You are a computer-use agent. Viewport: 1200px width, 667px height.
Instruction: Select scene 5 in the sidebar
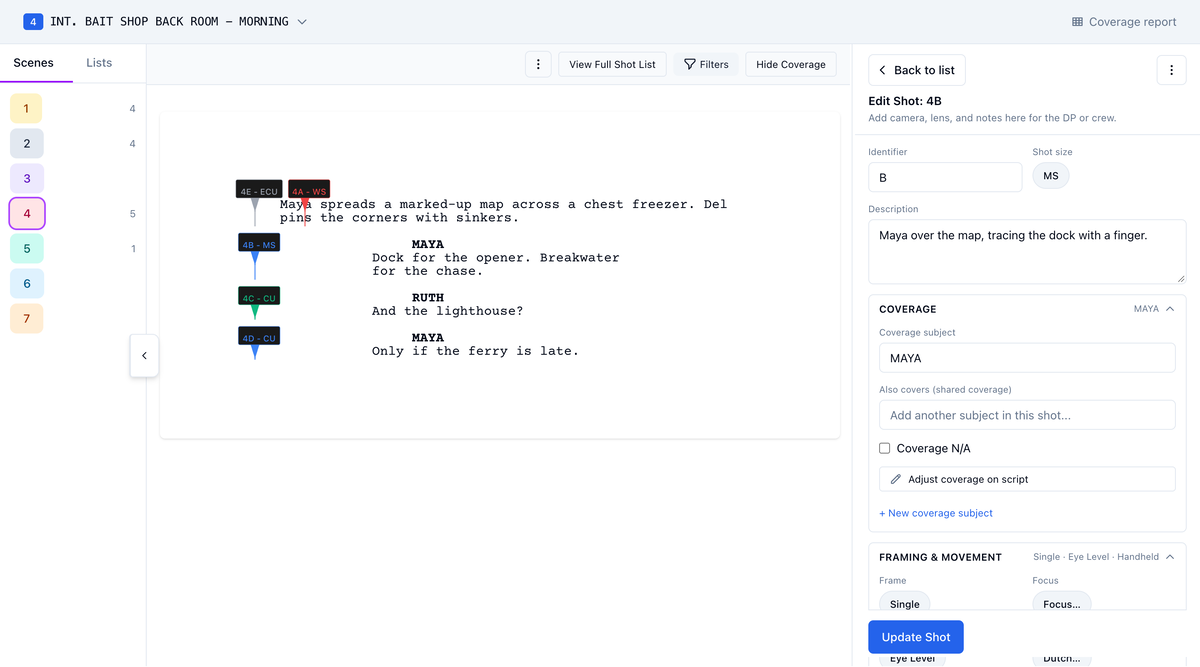pyautogui.click(x=26, y=248)
